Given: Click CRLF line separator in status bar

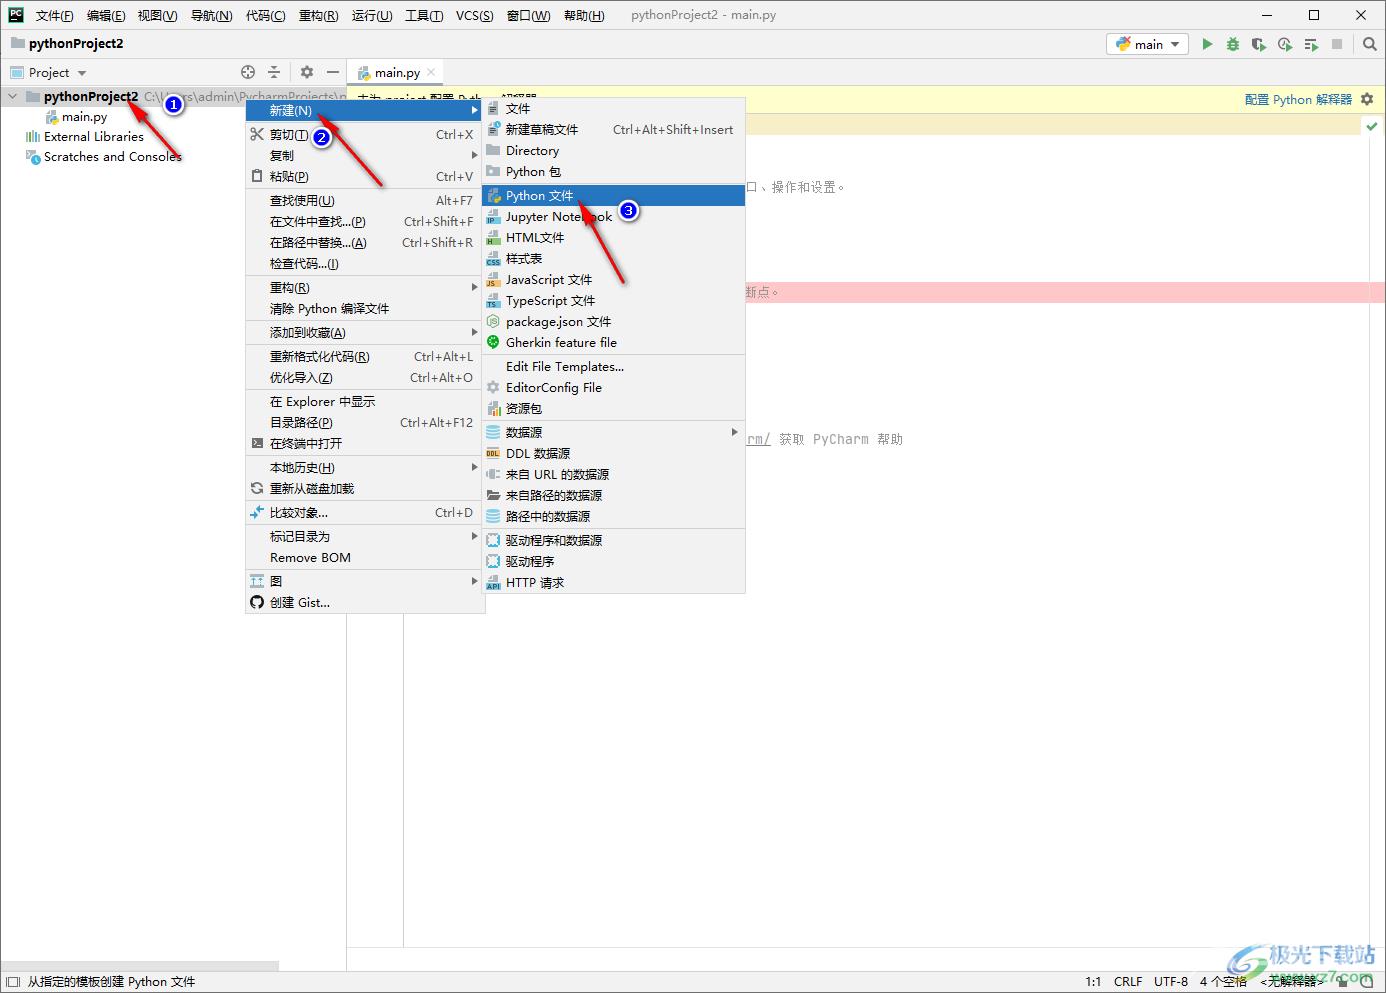Looking at the screenshot, I should [1128, 982].
